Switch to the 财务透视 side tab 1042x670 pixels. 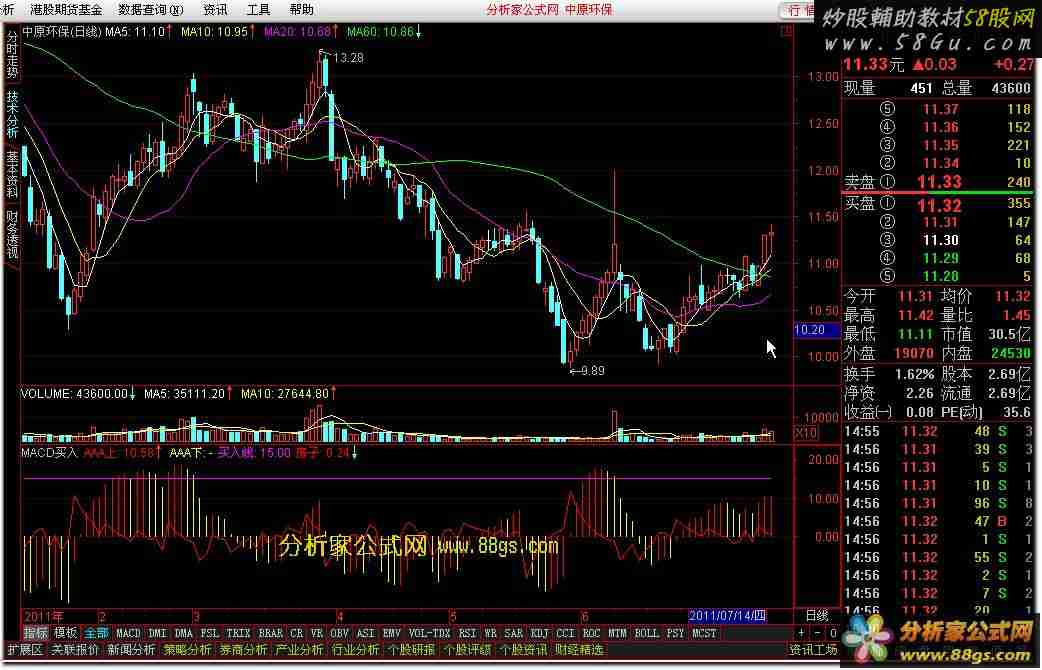(x=12, y=234)
